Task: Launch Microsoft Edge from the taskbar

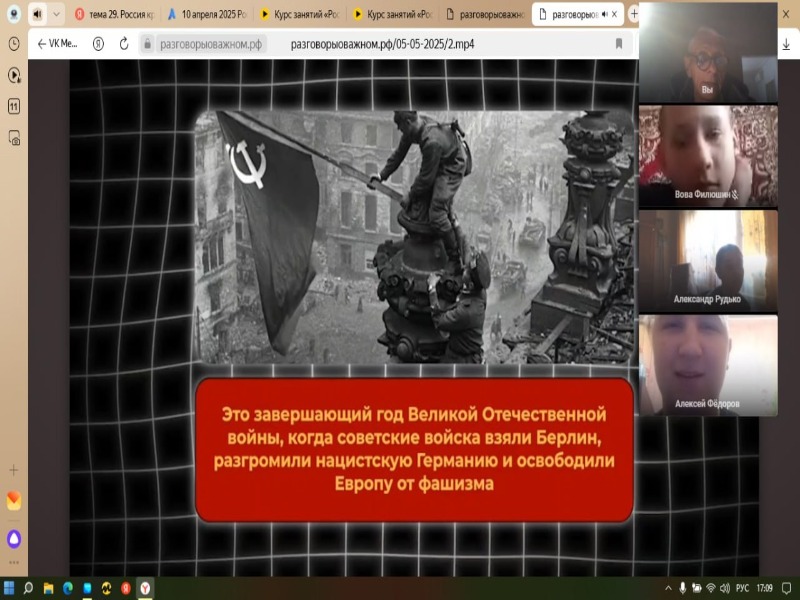Action: pyautogui.click(x=68, y=588)
